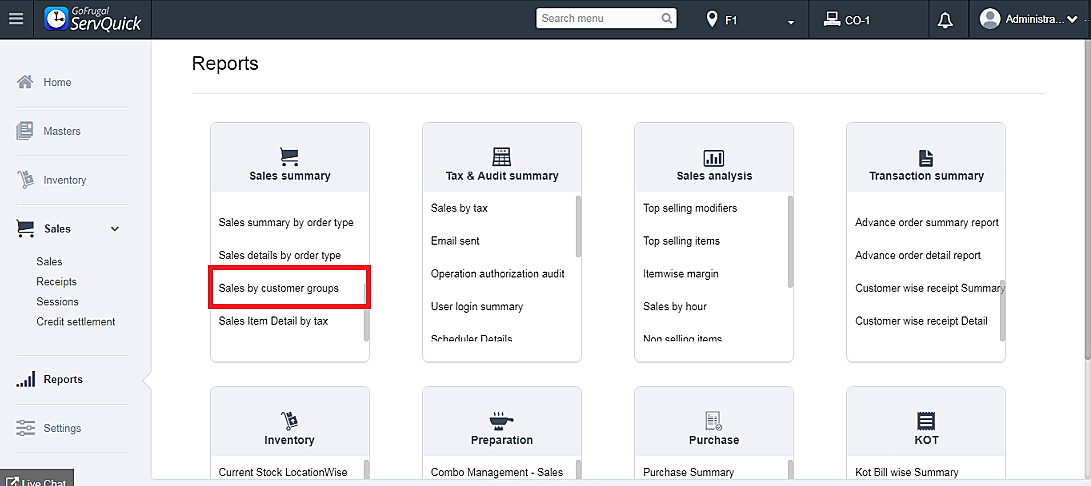This screenshot has width=1091, height=486.
Task: Collapse the Sales sidebar section
Action: [x=114, y=229]
